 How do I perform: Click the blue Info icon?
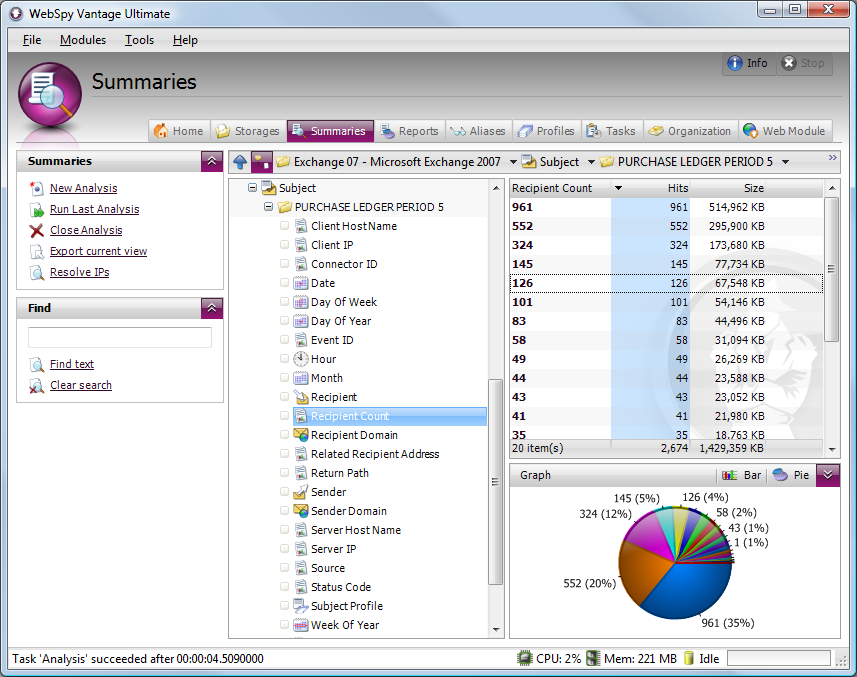tap(735, 63)
